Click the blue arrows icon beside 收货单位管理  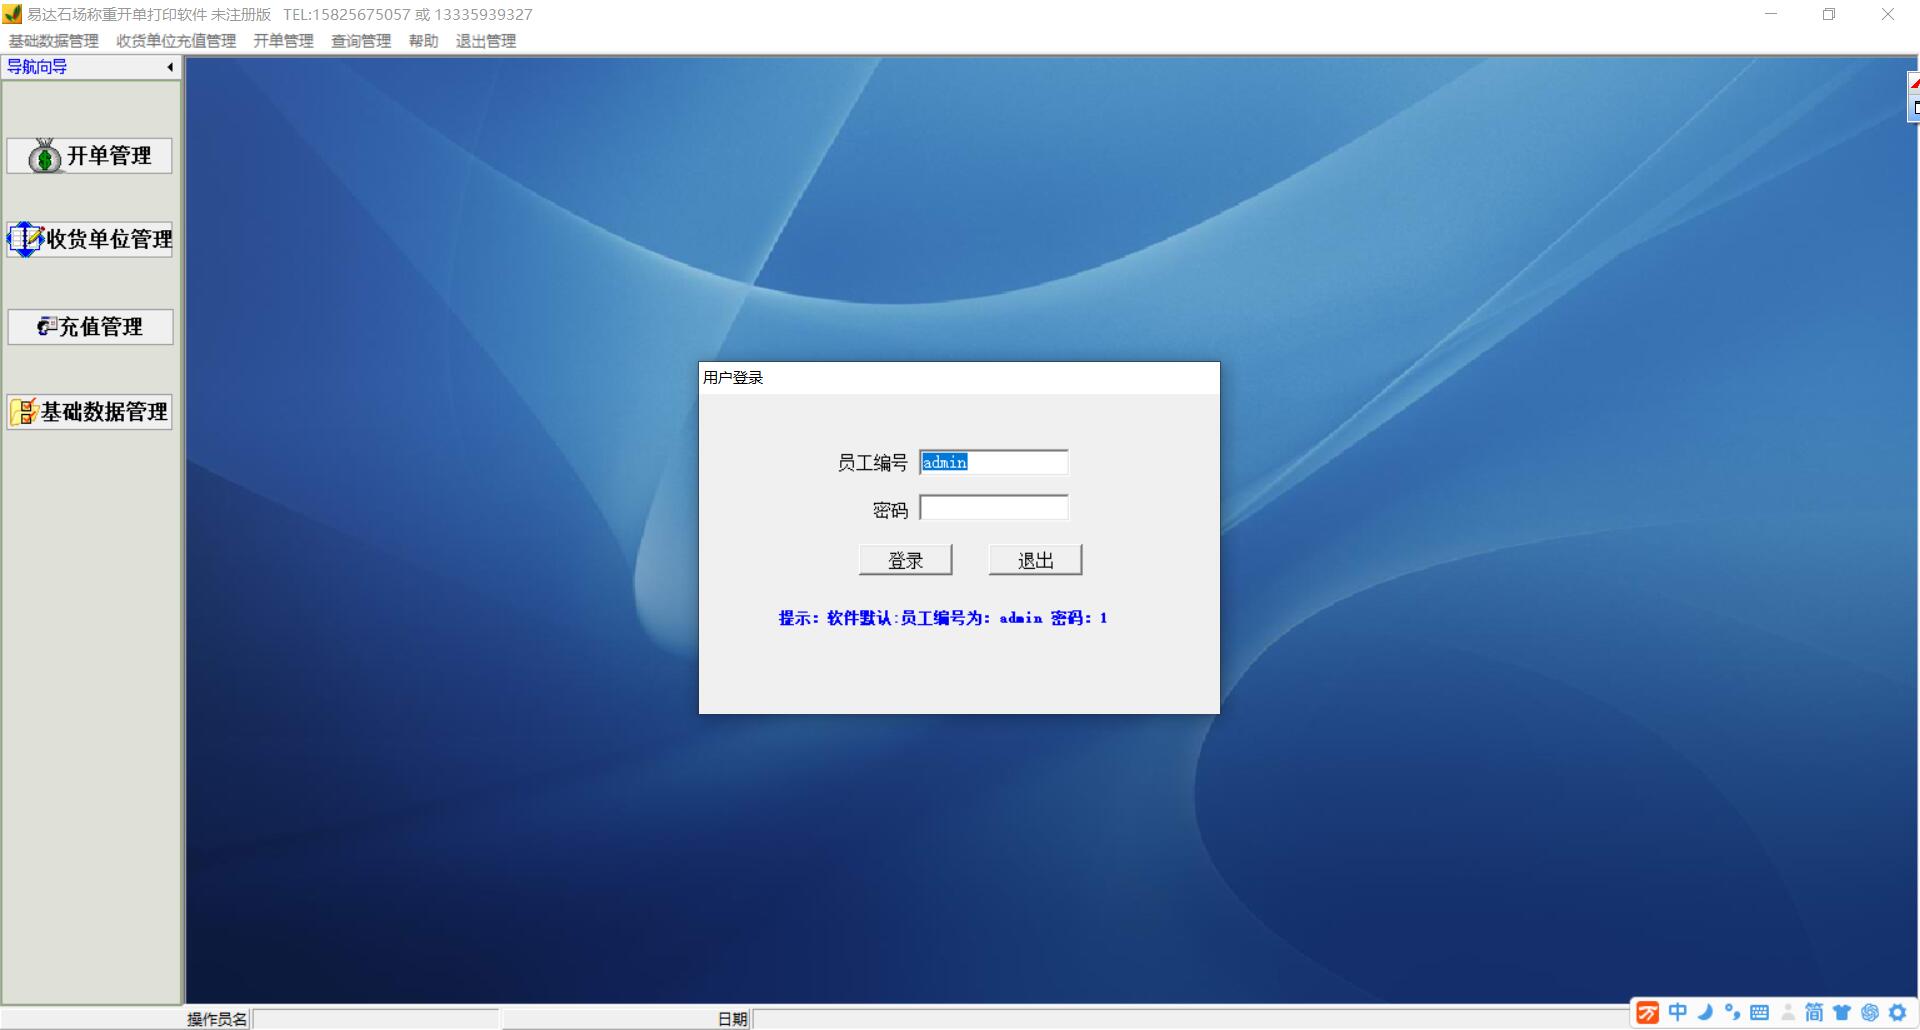(25, 239)
